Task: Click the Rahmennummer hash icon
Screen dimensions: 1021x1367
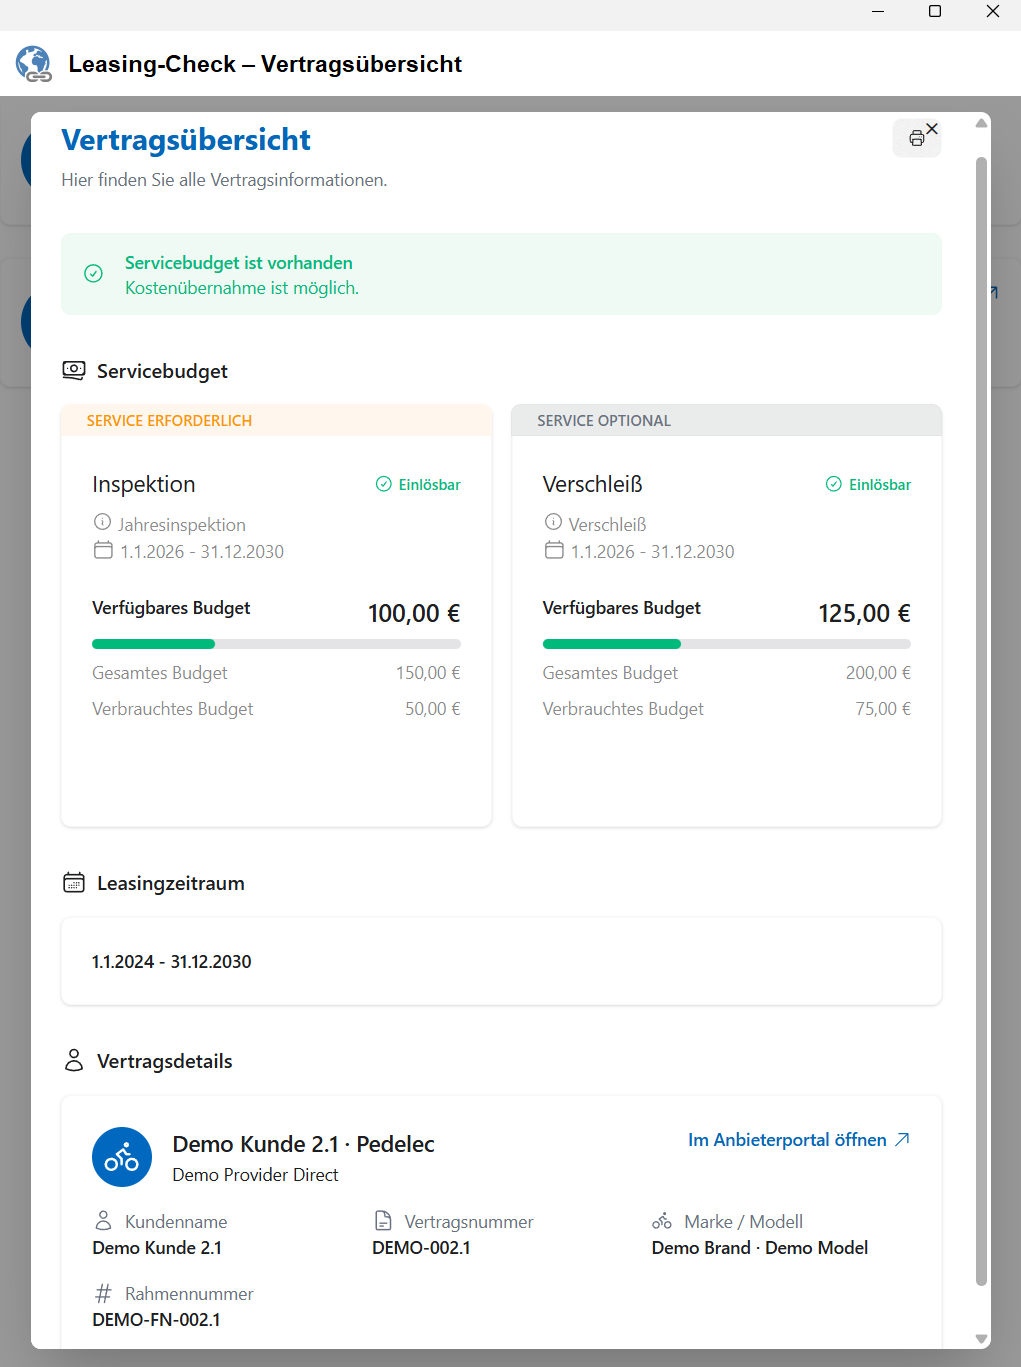Action: (103, 1293)
